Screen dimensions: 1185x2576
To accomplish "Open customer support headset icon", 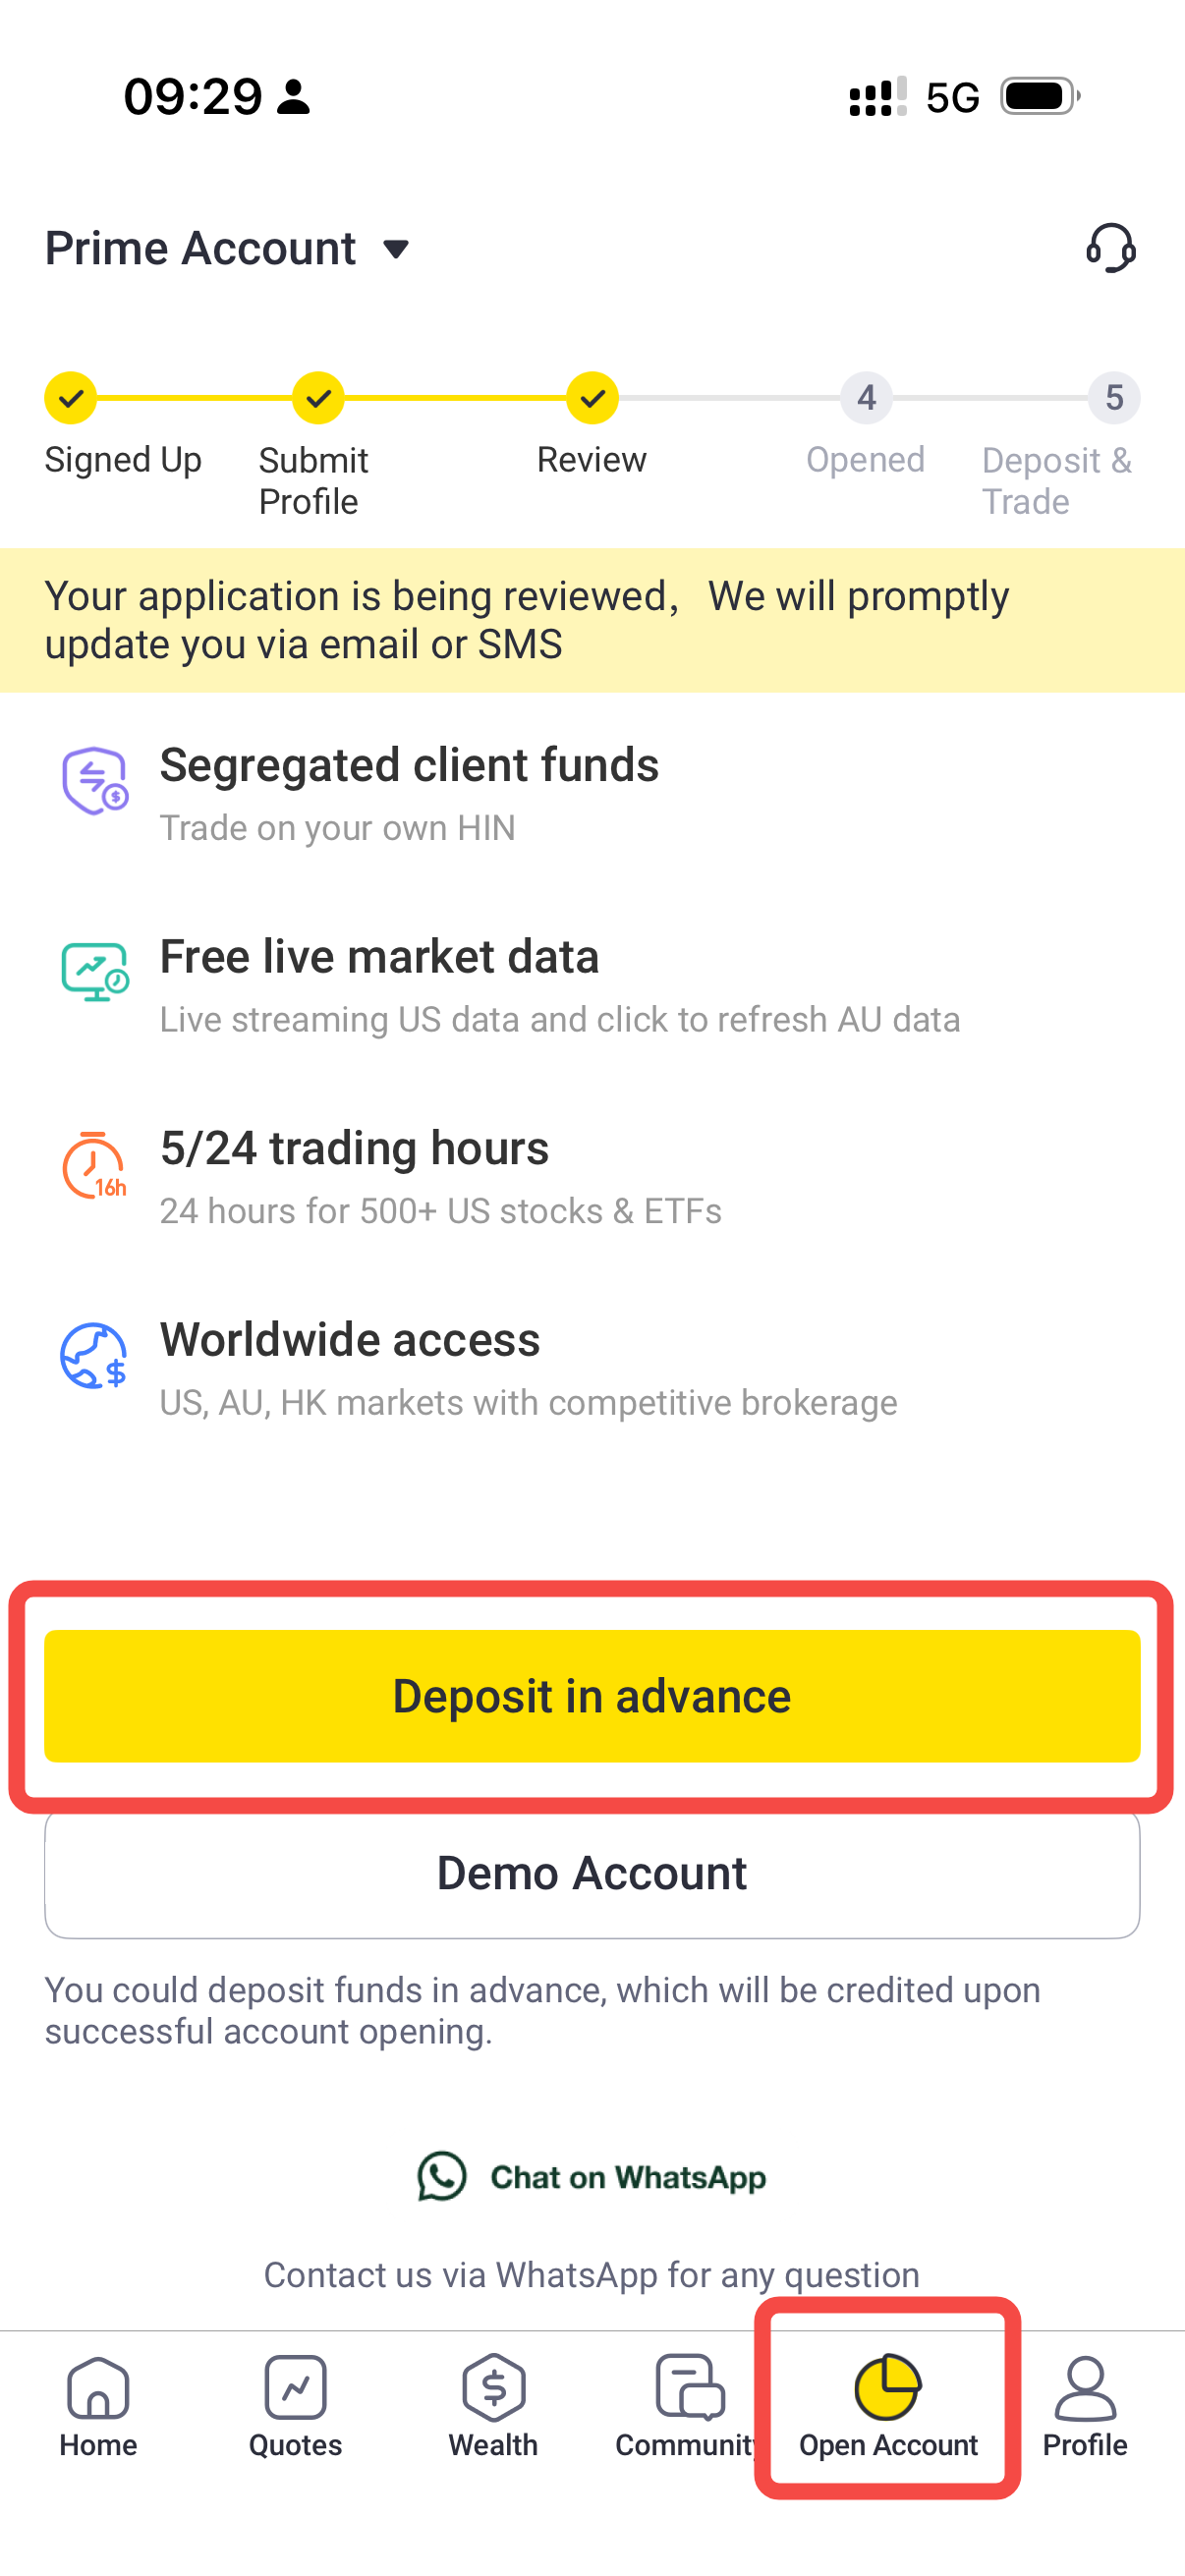I will click(1110, 248).
